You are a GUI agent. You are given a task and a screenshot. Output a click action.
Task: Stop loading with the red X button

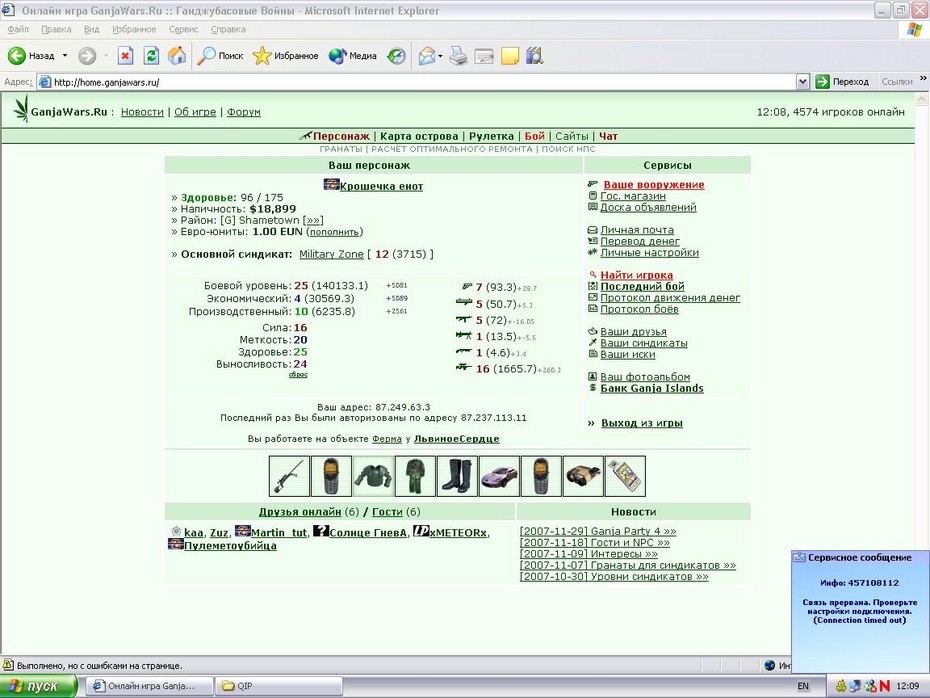[x=125, y=56]
